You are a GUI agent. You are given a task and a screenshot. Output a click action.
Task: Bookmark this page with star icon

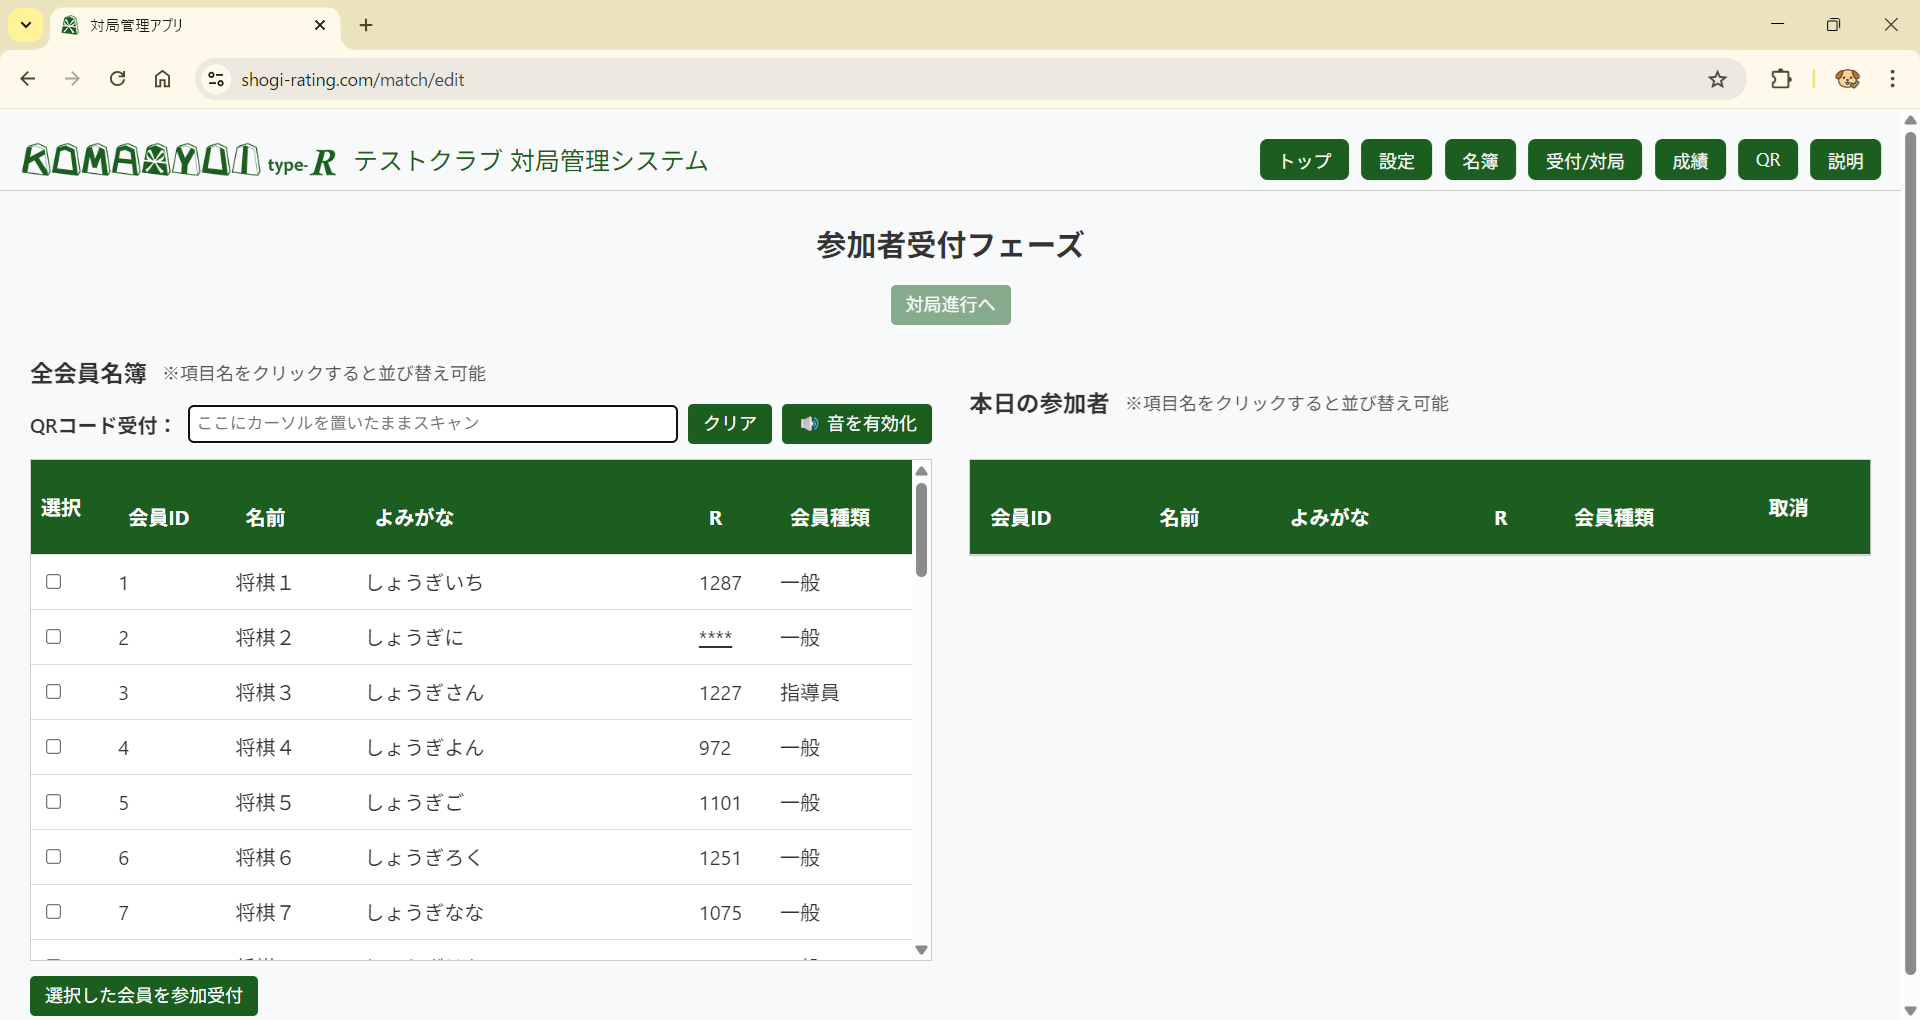click(x=1717, y=79)
